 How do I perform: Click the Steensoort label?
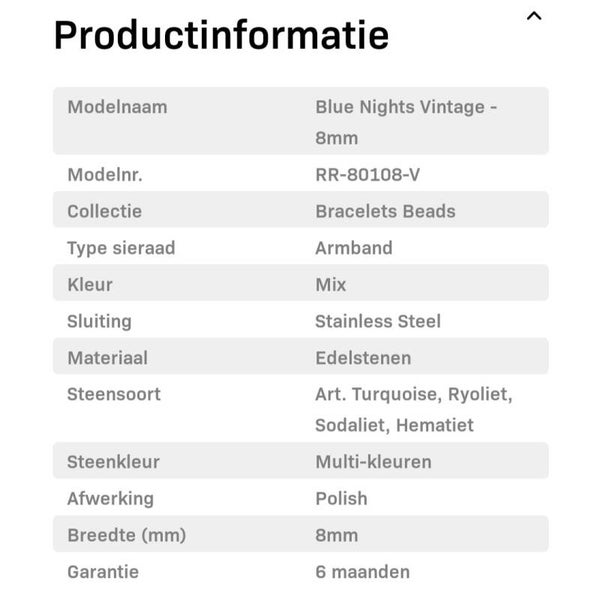[x=114, y=394]
